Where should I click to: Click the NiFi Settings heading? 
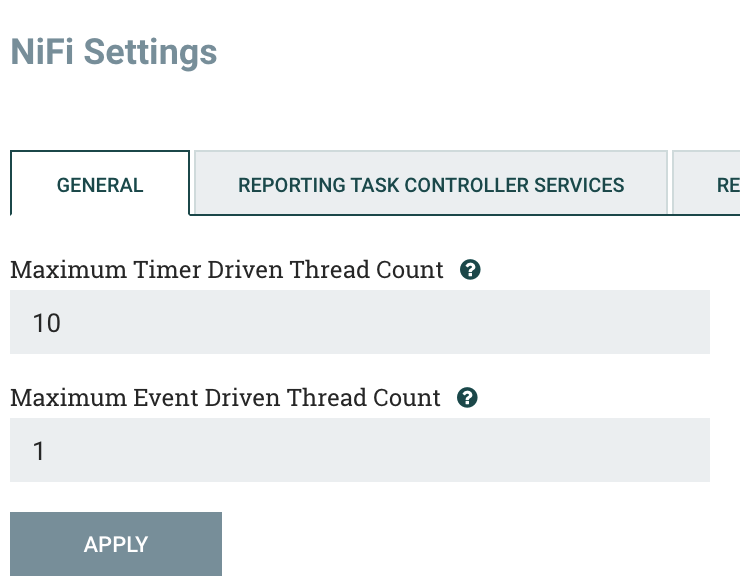pyautogui.click(x=114, y=52)
